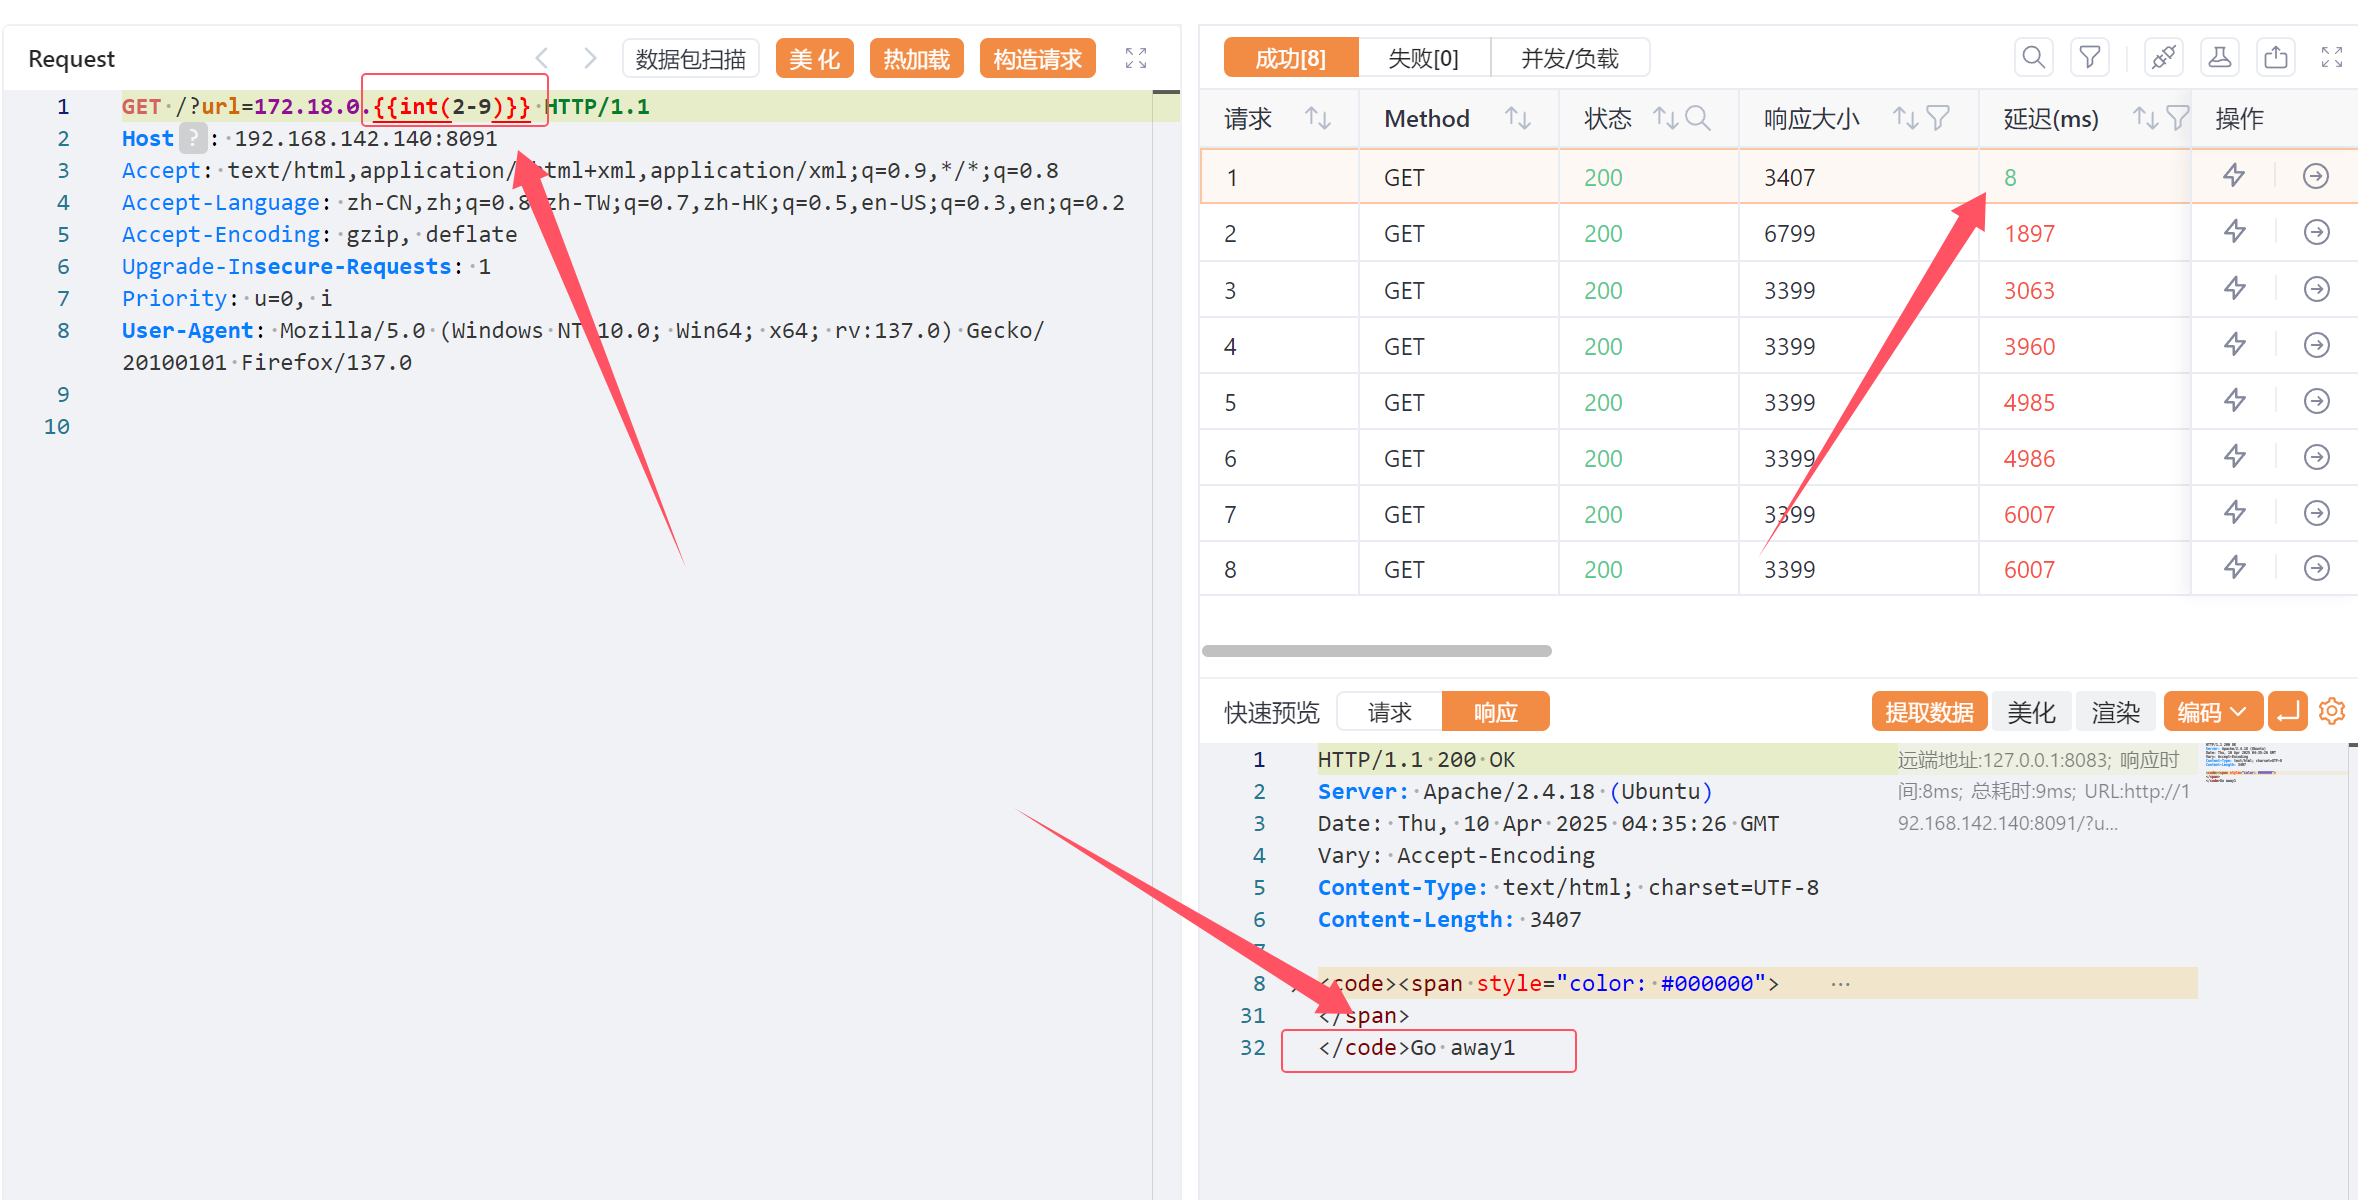Select the 渲染 render tab
Image resolution: width=2358 pixels, height=1200 pixels.
coord(2115,712)
